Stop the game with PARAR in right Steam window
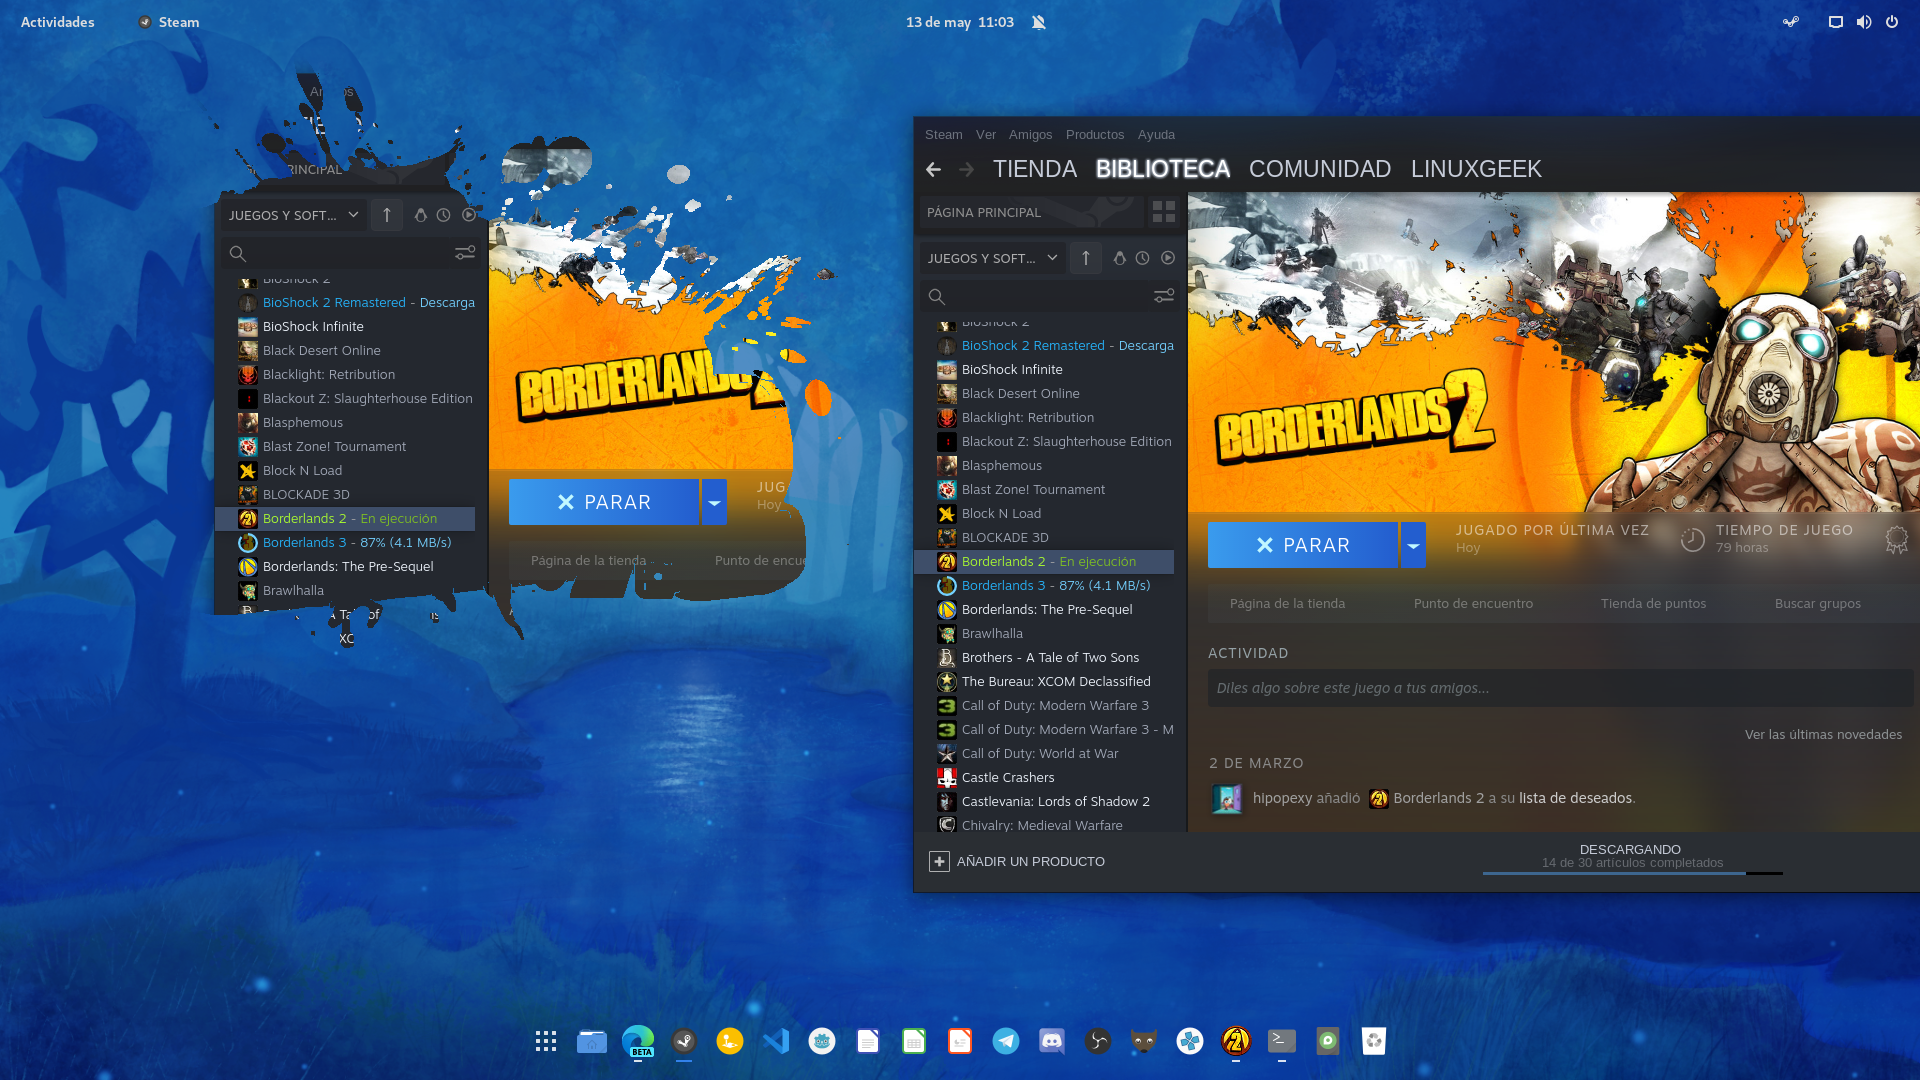This screenshot has width=1920, height=1080. point(1303,545)
